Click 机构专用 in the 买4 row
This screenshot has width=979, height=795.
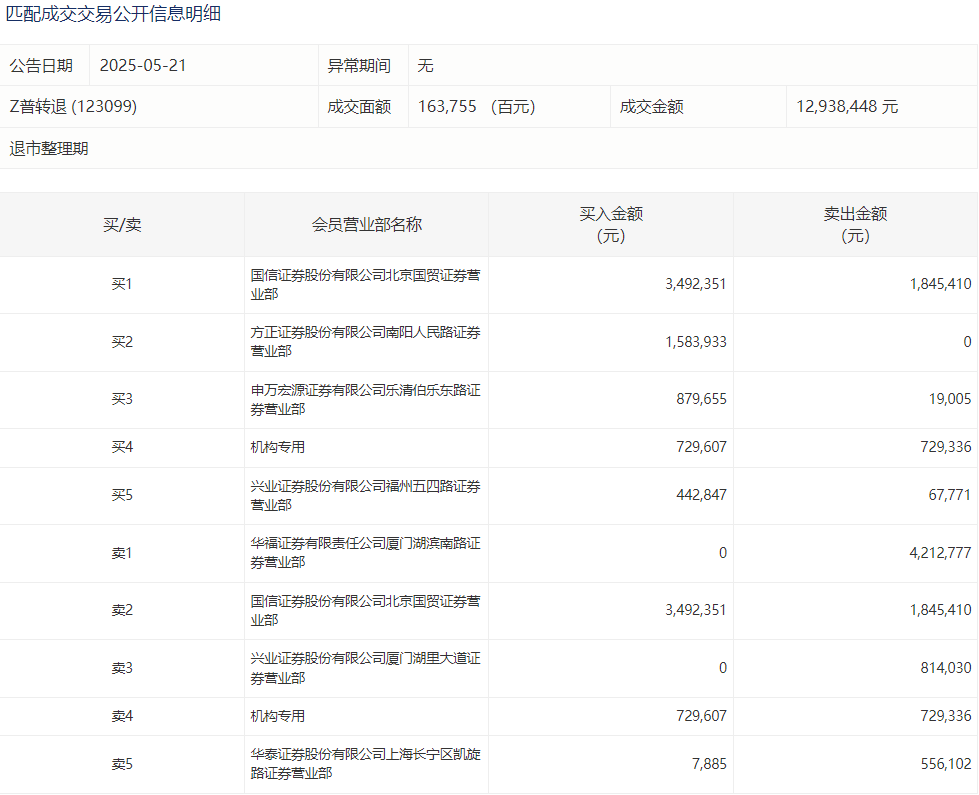pyautogui.click(x=278, y=448)
